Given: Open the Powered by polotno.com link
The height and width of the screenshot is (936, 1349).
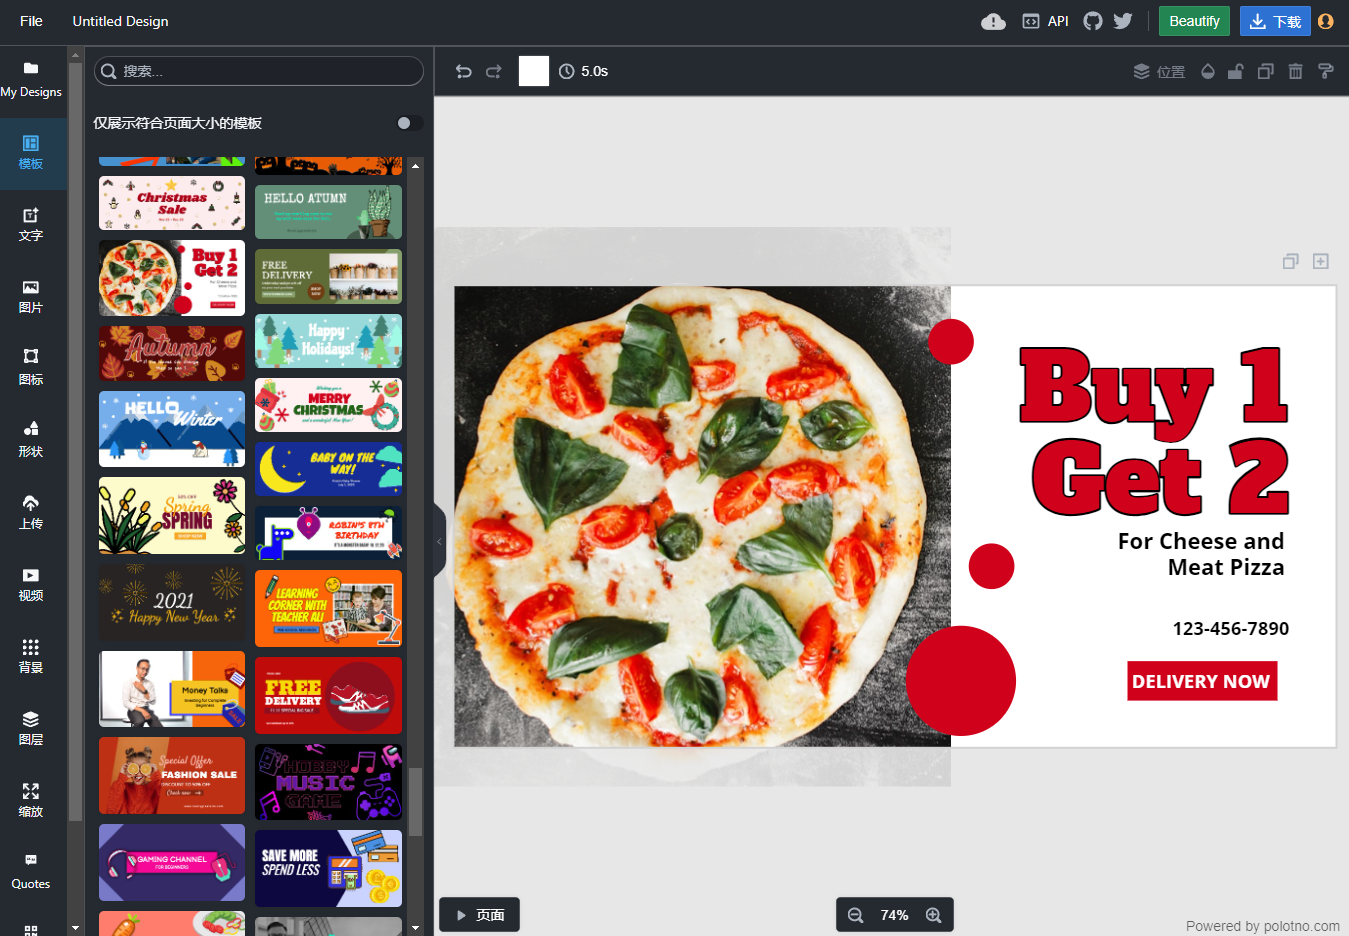Looking at the screenshot, I should 1263,926.
